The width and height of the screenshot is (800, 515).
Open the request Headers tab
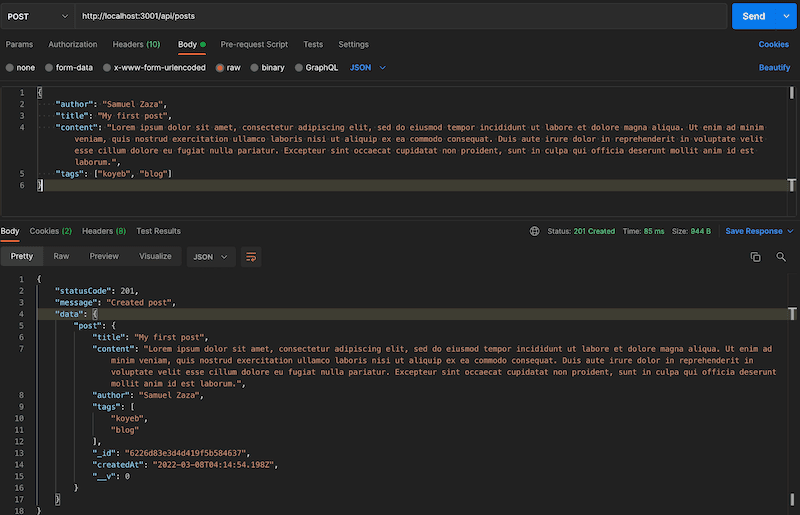[136, 44]
